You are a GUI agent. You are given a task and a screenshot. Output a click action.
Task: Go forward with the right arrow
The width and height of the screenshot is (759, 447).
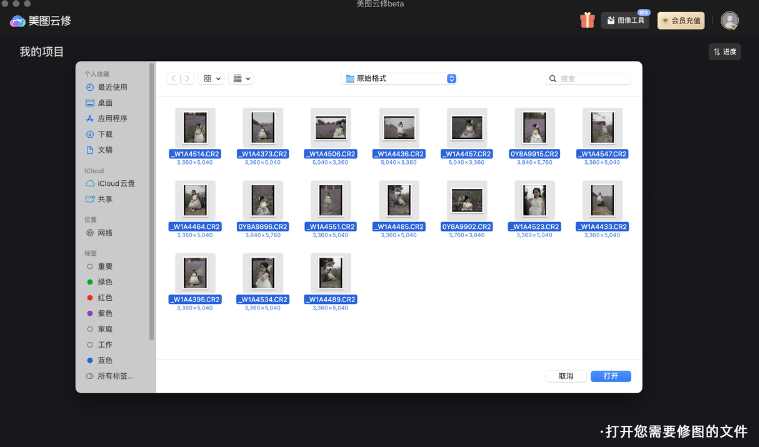point(187,78)
